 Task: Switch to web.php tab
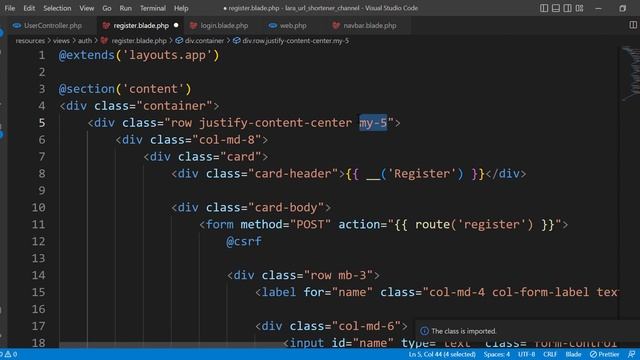[x=292, y=25]
